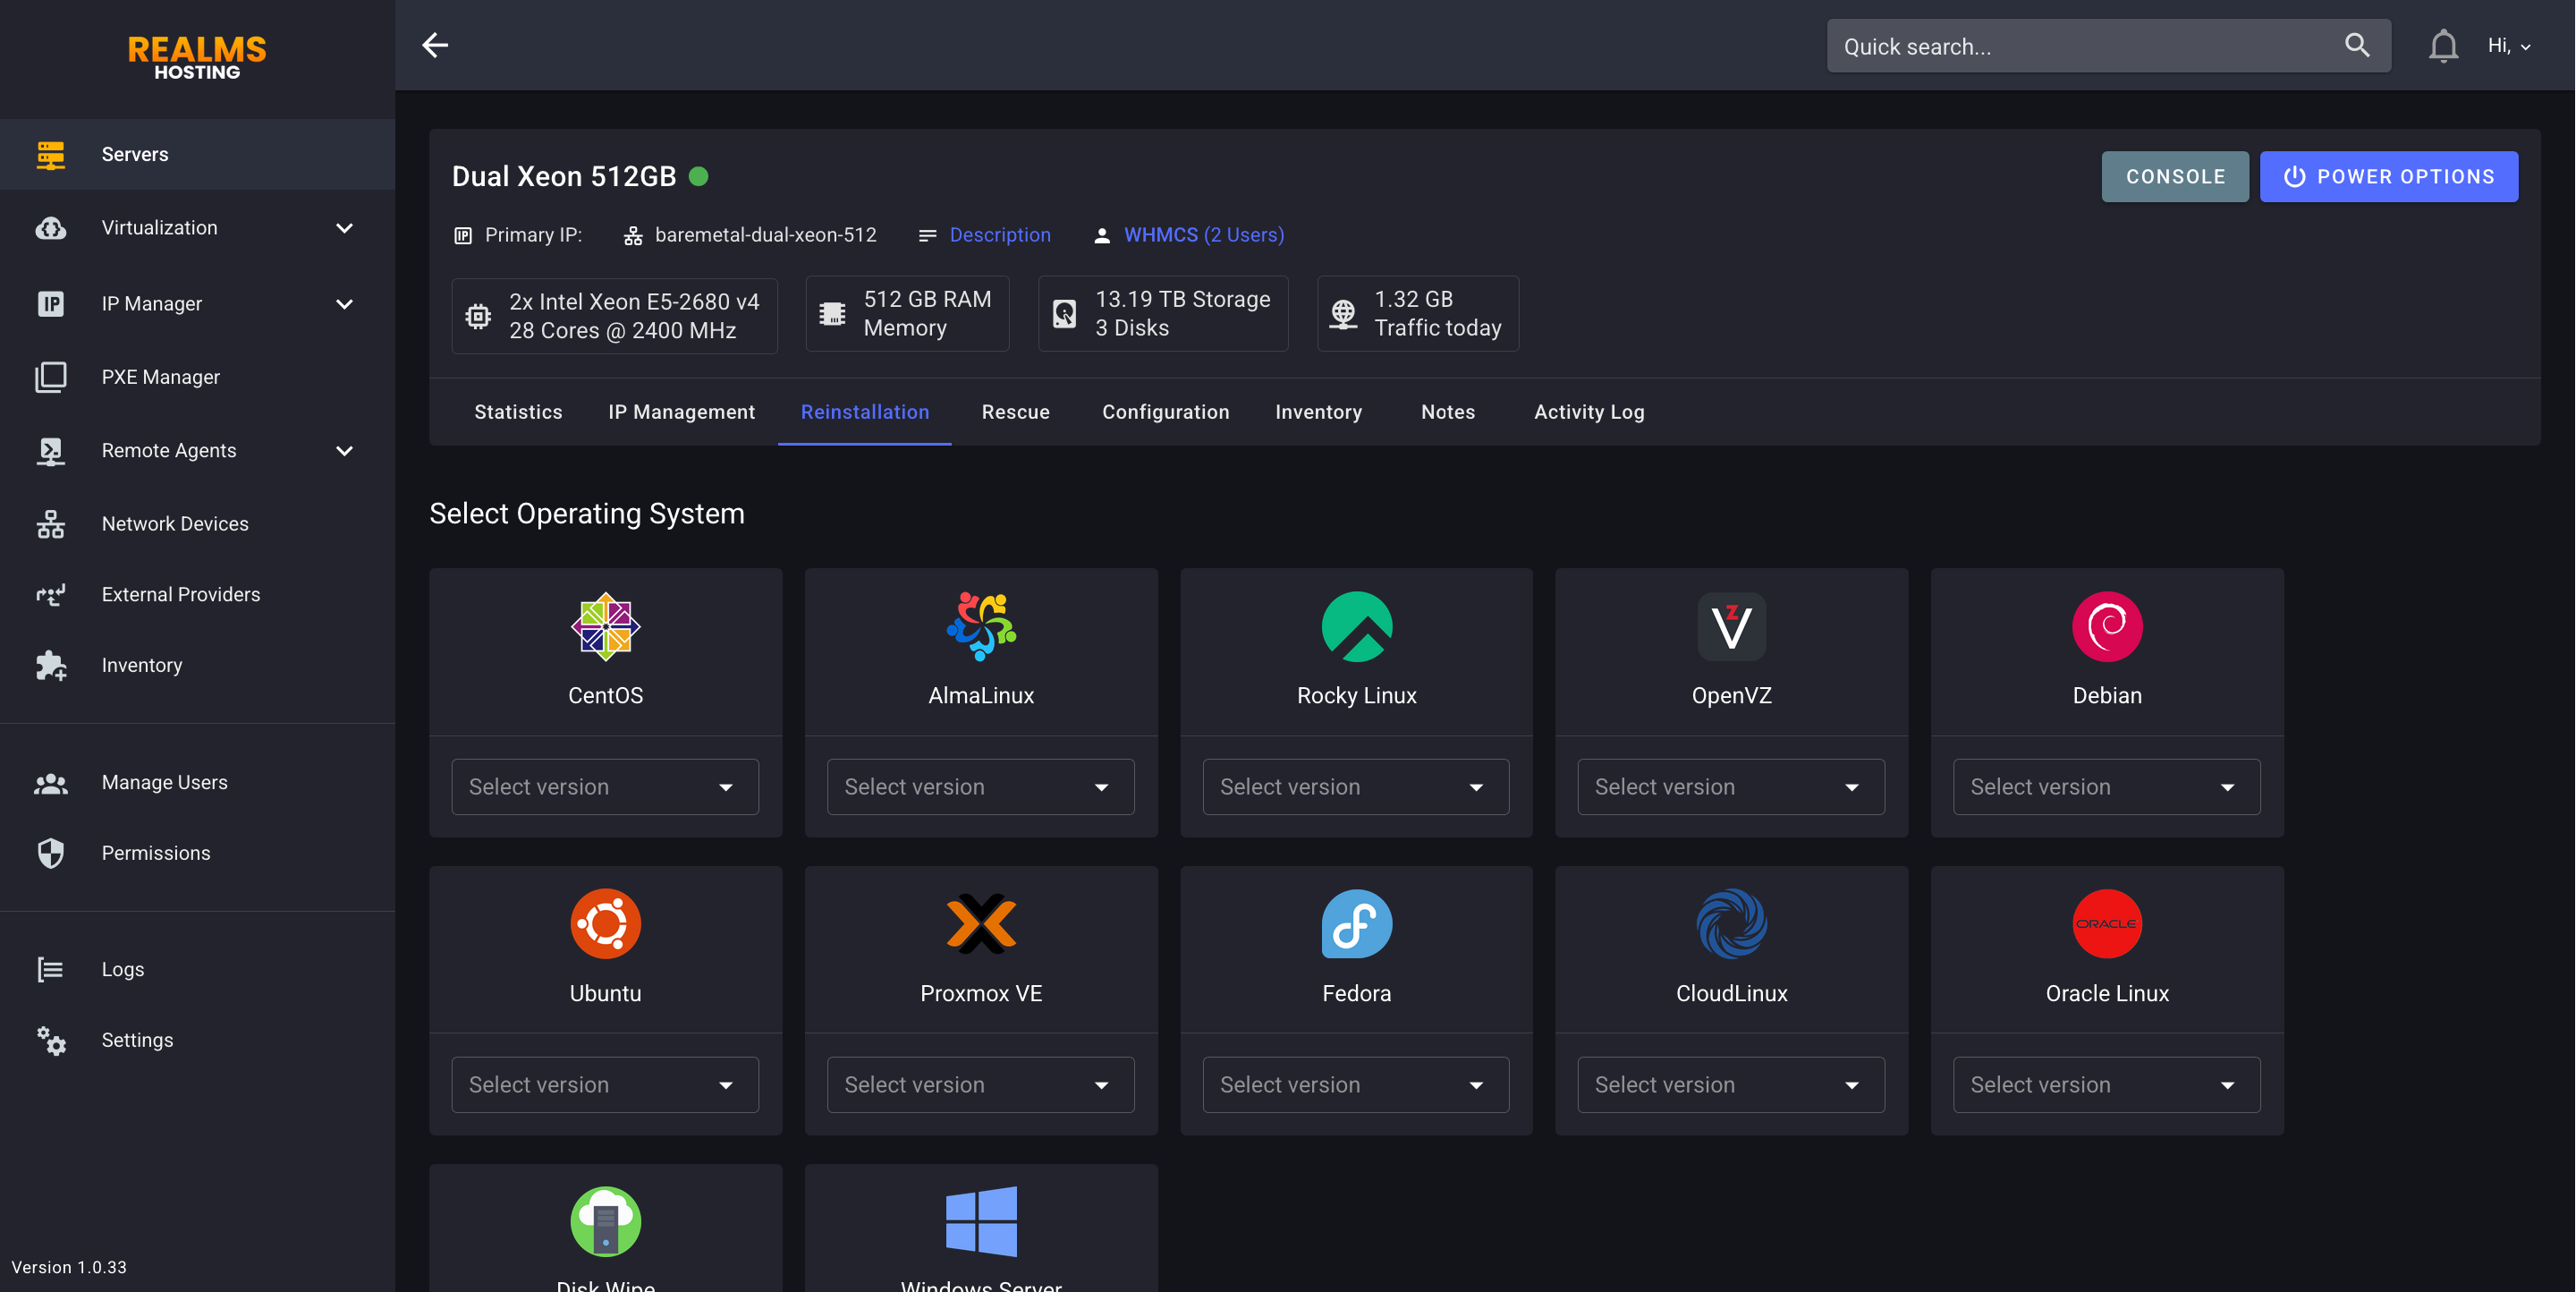Image resolution: width=2576 pixels, height=1292 pixels.
Task: Click the AlmaLinux logo
Action: coord(981,626)
